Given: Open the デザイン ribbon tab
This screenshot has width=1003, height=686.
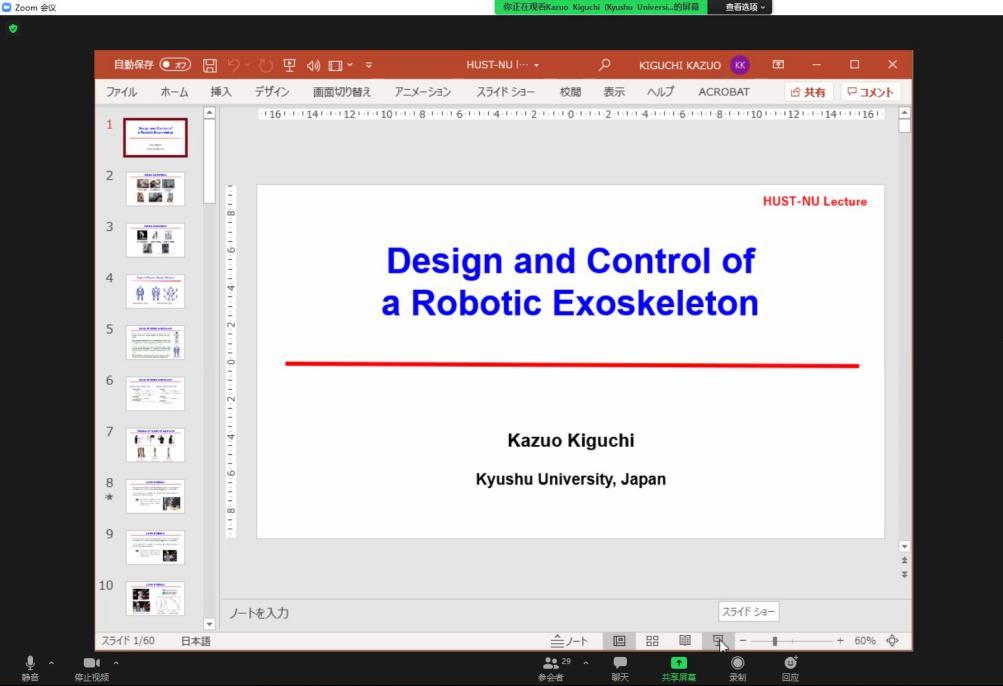Looking at the screenshot, I should click(x=272, y=92).
